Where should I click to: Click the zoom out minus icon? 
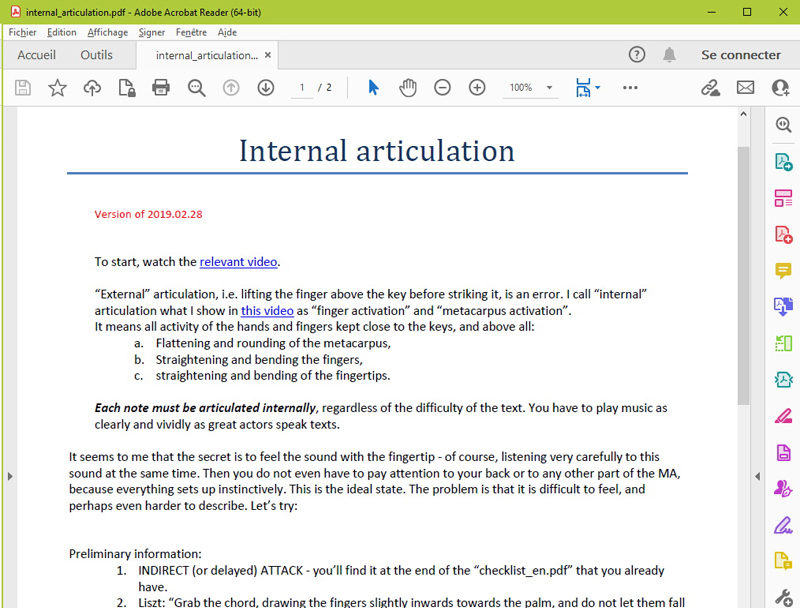(x=442, y=88)
